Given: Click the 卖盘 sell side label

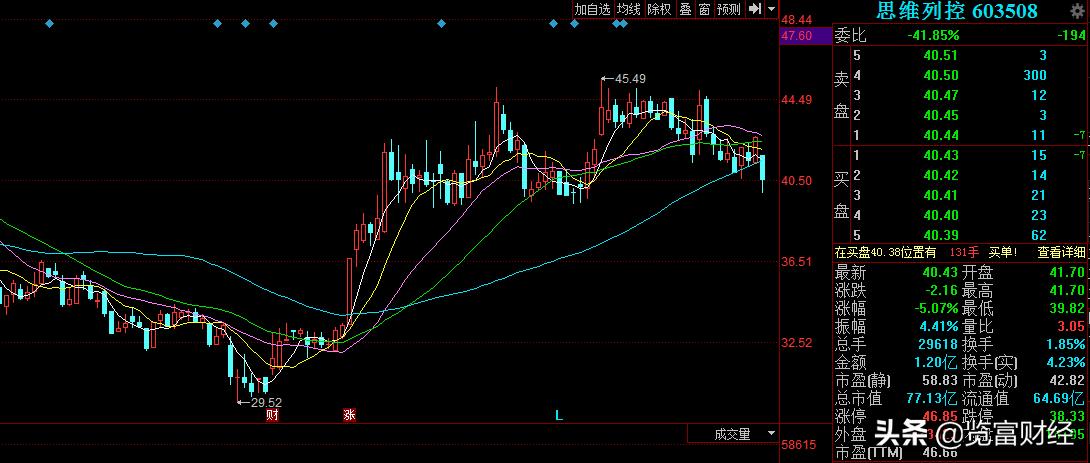Looking at the screenshot, I should pos(842,95).
